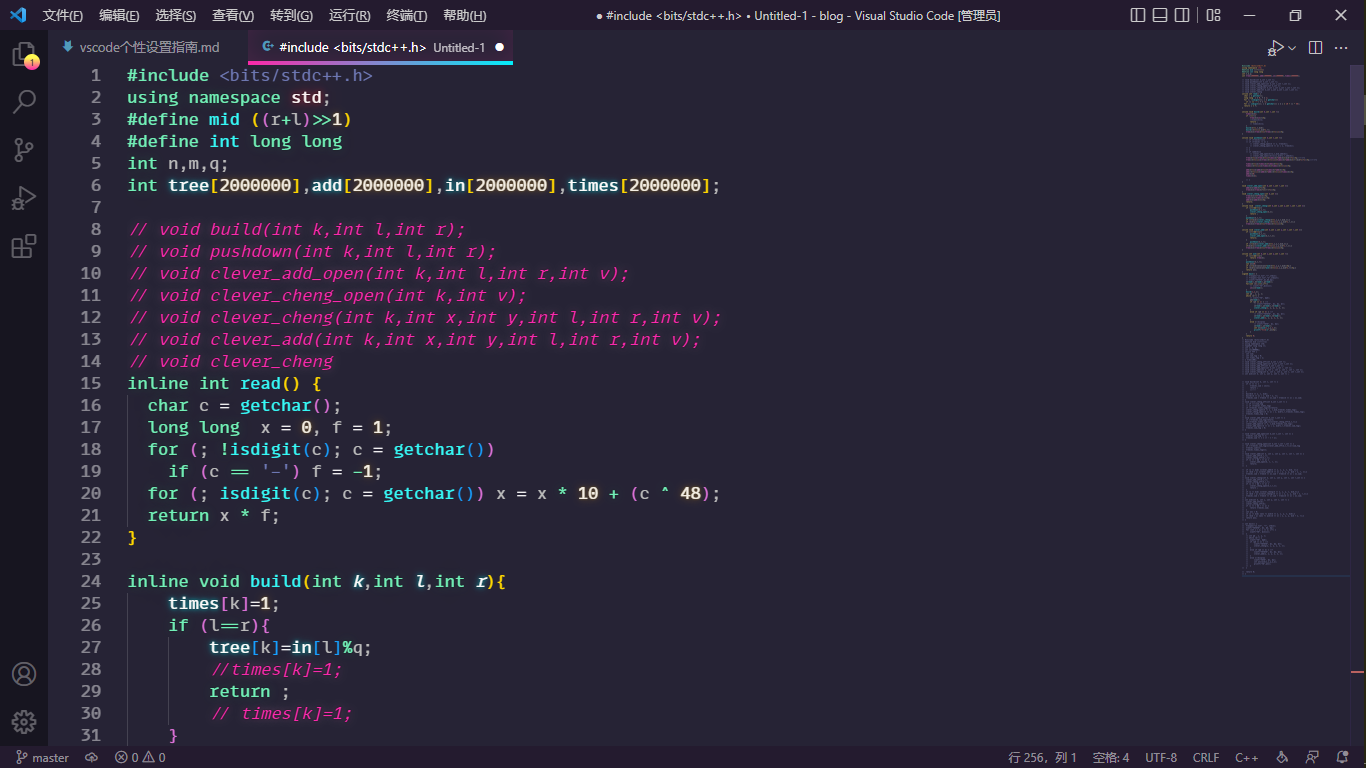Click the master branch indicator

[42, 758]
